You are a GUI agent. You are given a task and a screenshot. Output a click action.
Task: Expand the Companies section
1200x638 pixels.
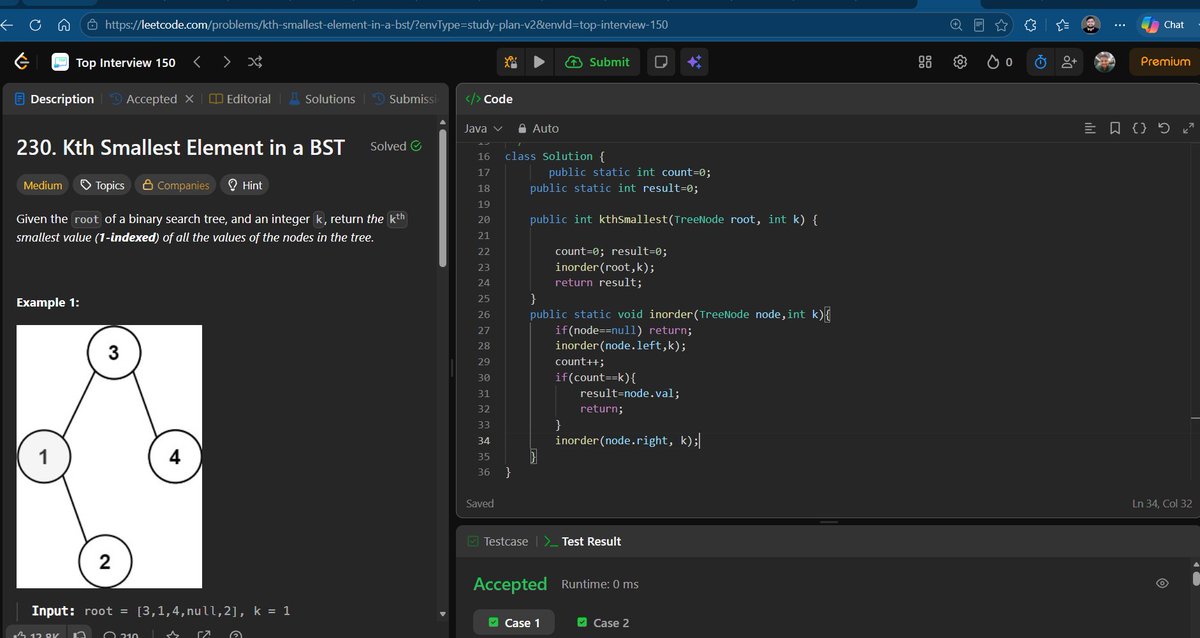coord(176,185)
